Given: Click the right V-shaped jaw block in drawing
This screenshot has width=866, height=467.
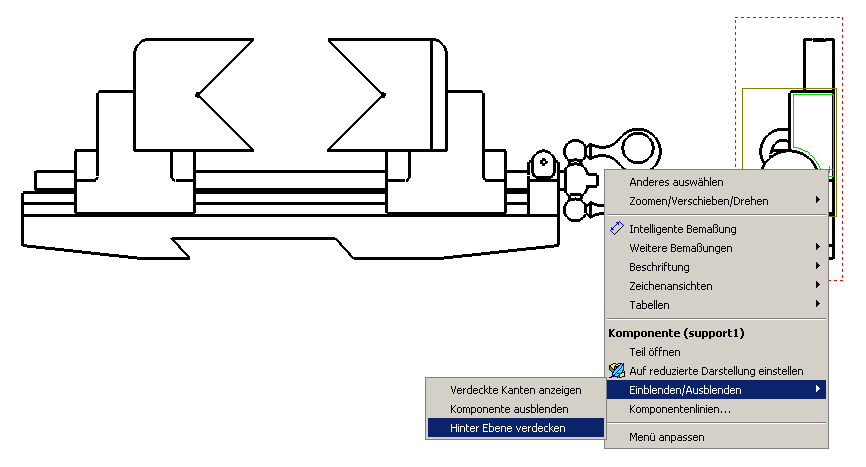Looking at the screenshot, I should [411, 94].
